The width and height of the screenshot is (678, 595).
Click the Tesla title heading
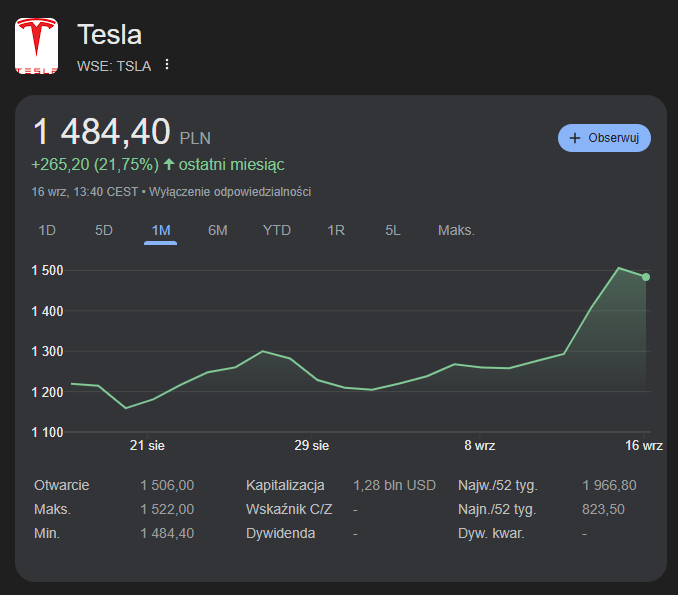110,35
